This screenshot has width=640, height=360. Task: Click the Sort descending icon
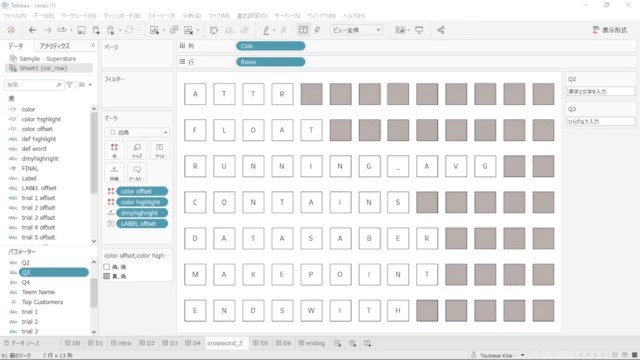pos(244,30)
